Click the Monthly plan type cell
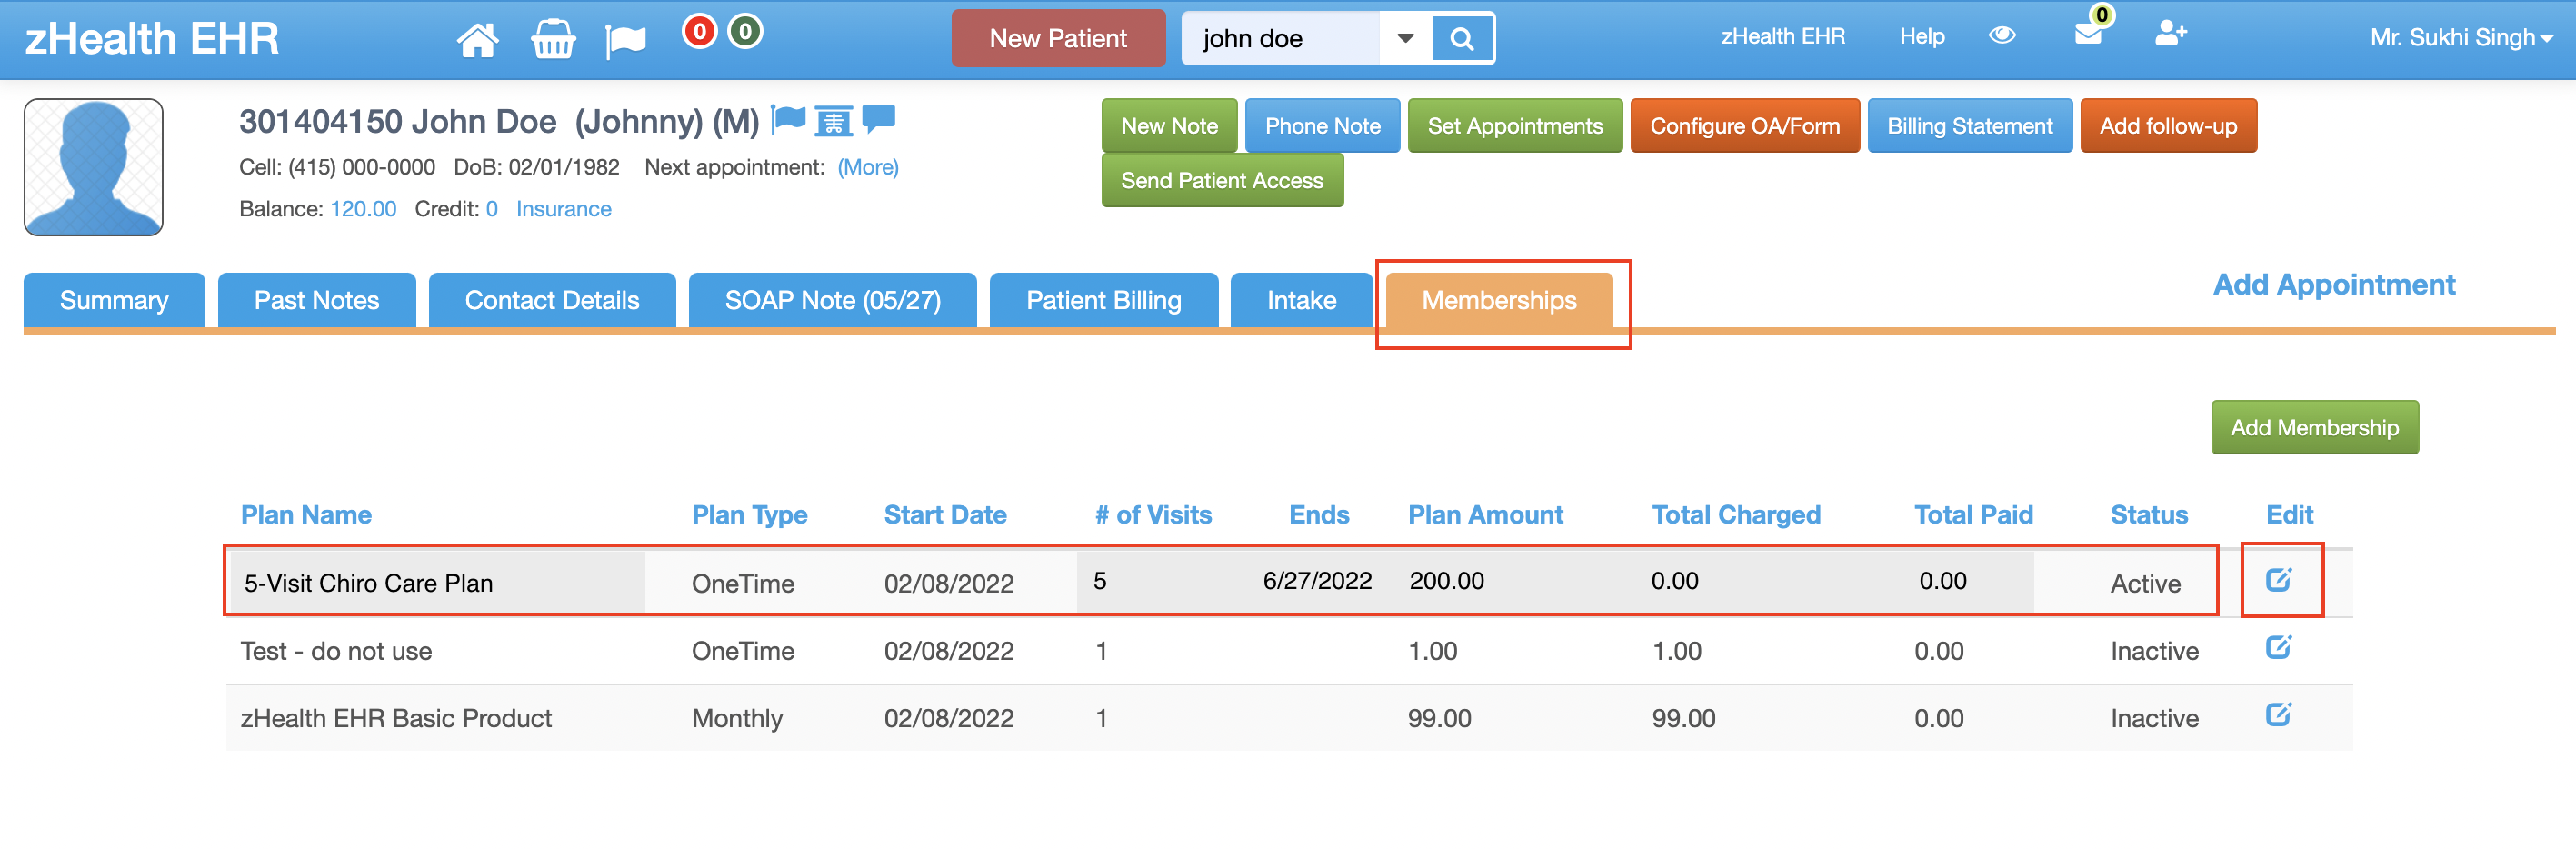The height and width of the screenshot is (849, 2576). 737,718
